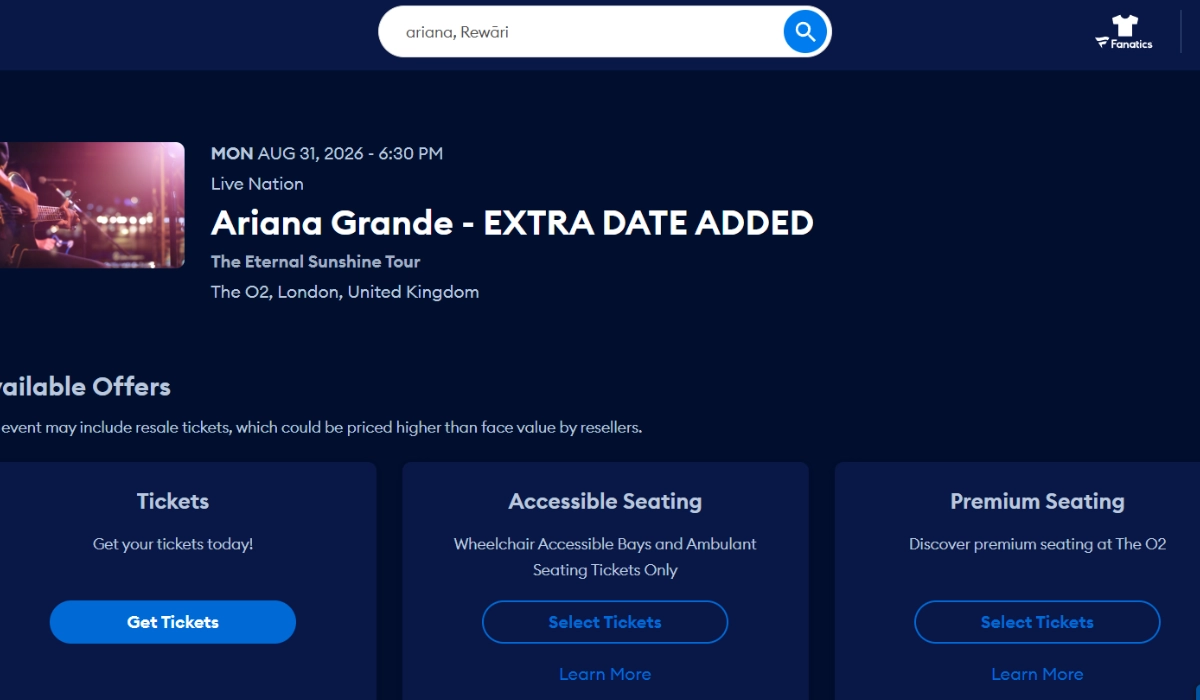Open the Fanatics merchandise shop via t-shirt icon
1200x700 pixels.
(x=1124, y=26)
